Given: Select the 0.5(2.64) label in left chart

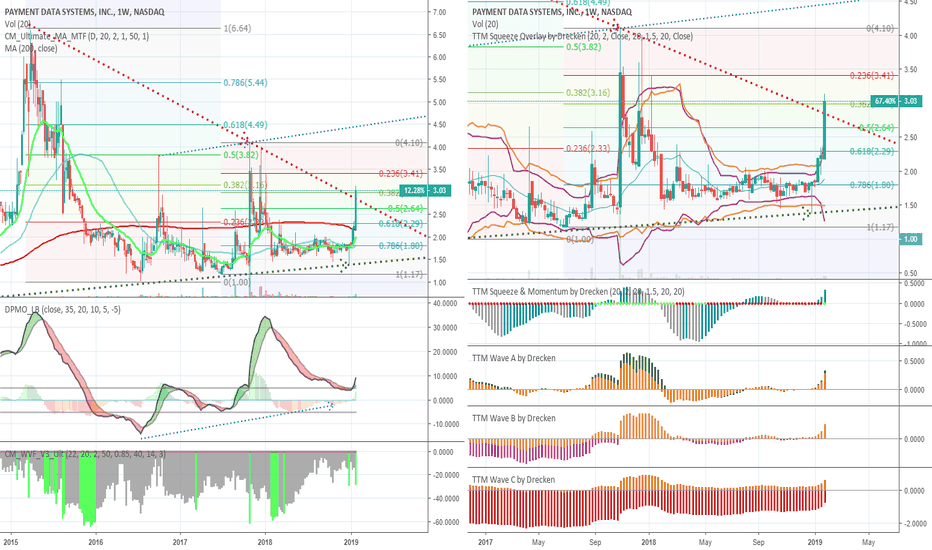Looking at the screenshot, I should point(405,208).
